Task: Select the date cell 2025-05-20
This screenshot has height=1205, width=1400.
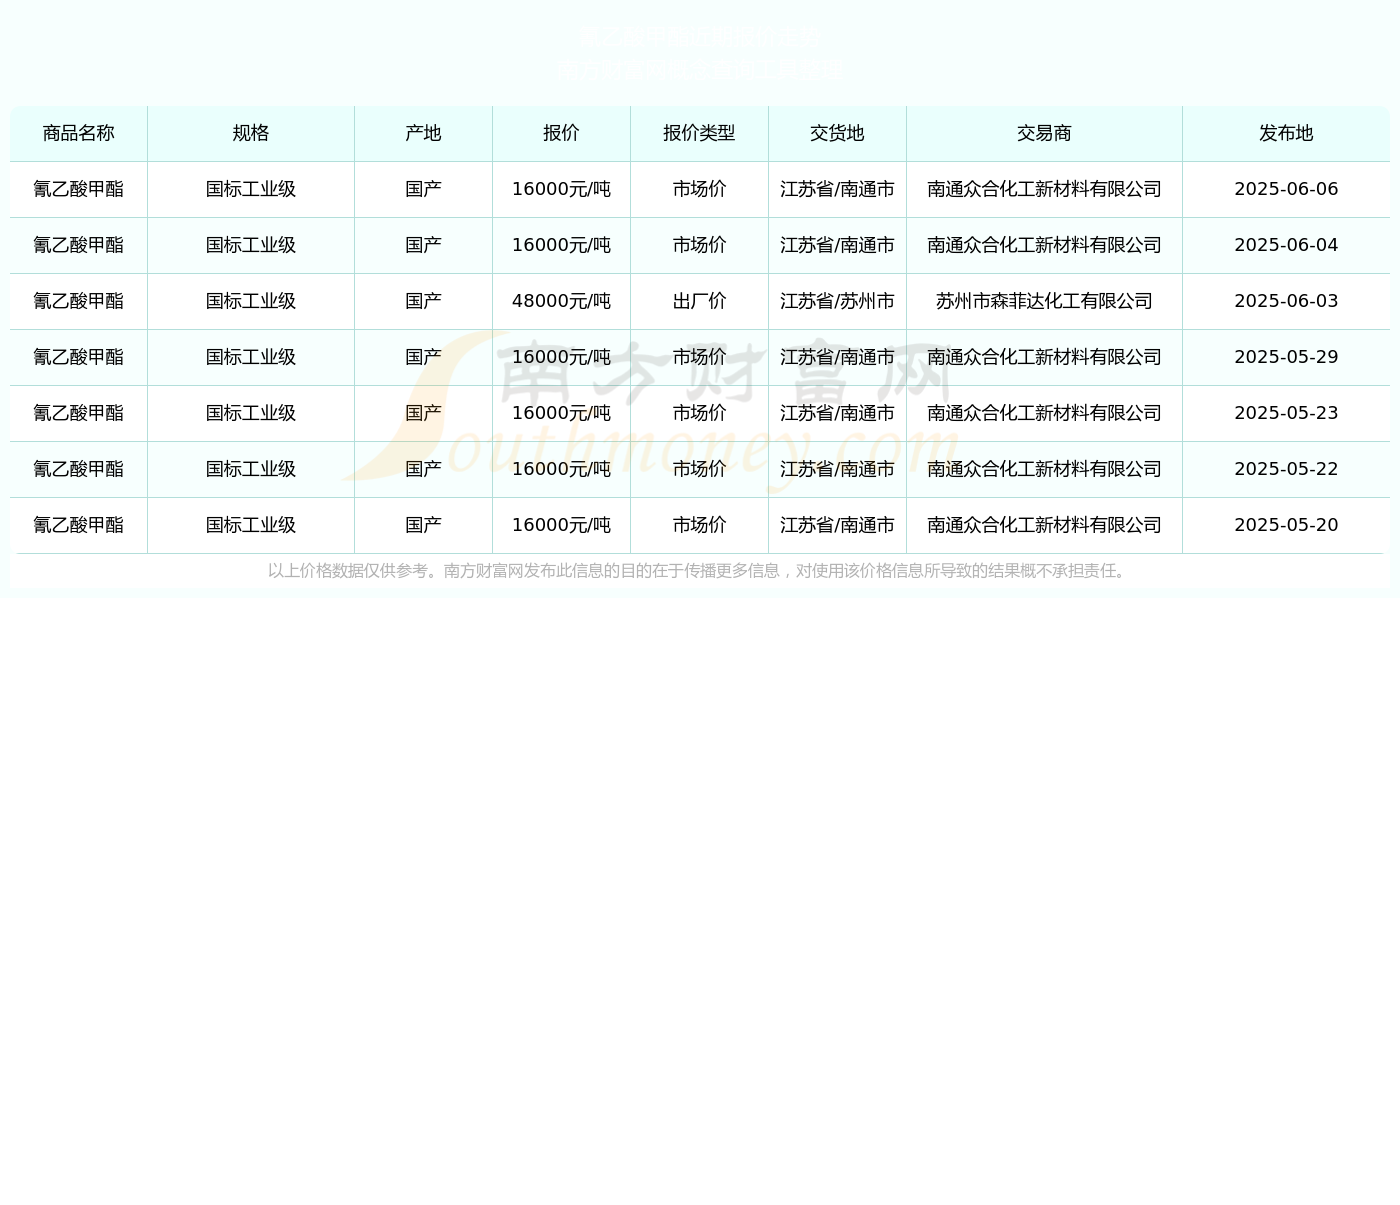Action: [1286, 525]
